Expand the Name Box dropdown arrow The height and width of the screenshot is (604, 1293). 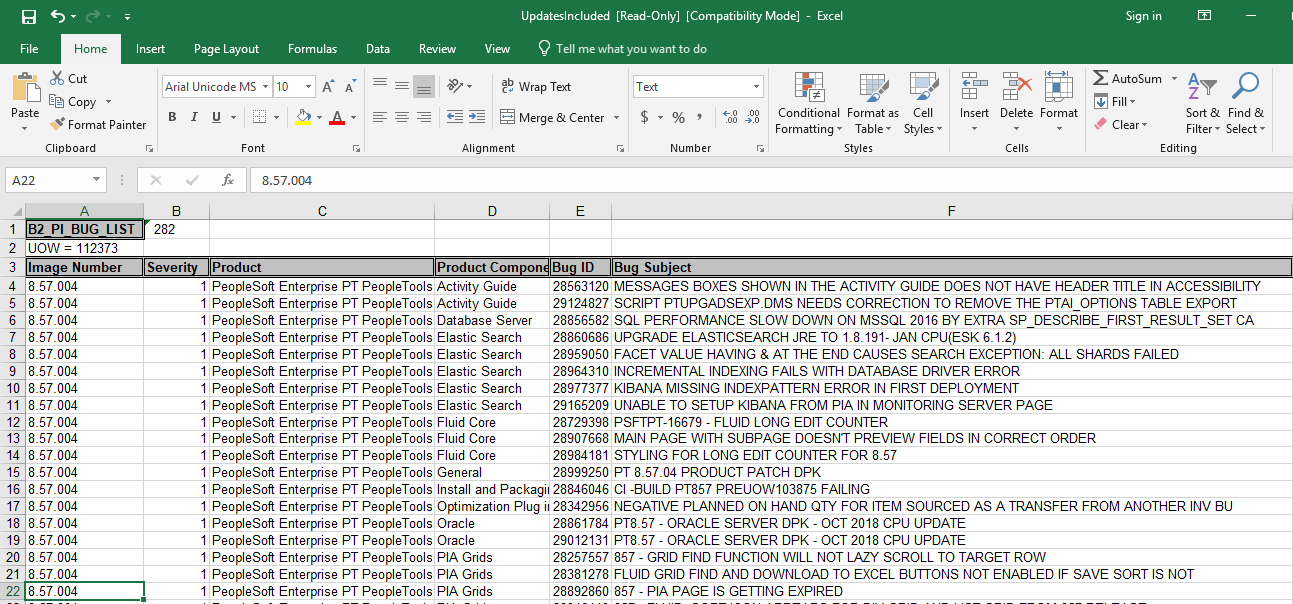tap(97, 180)
